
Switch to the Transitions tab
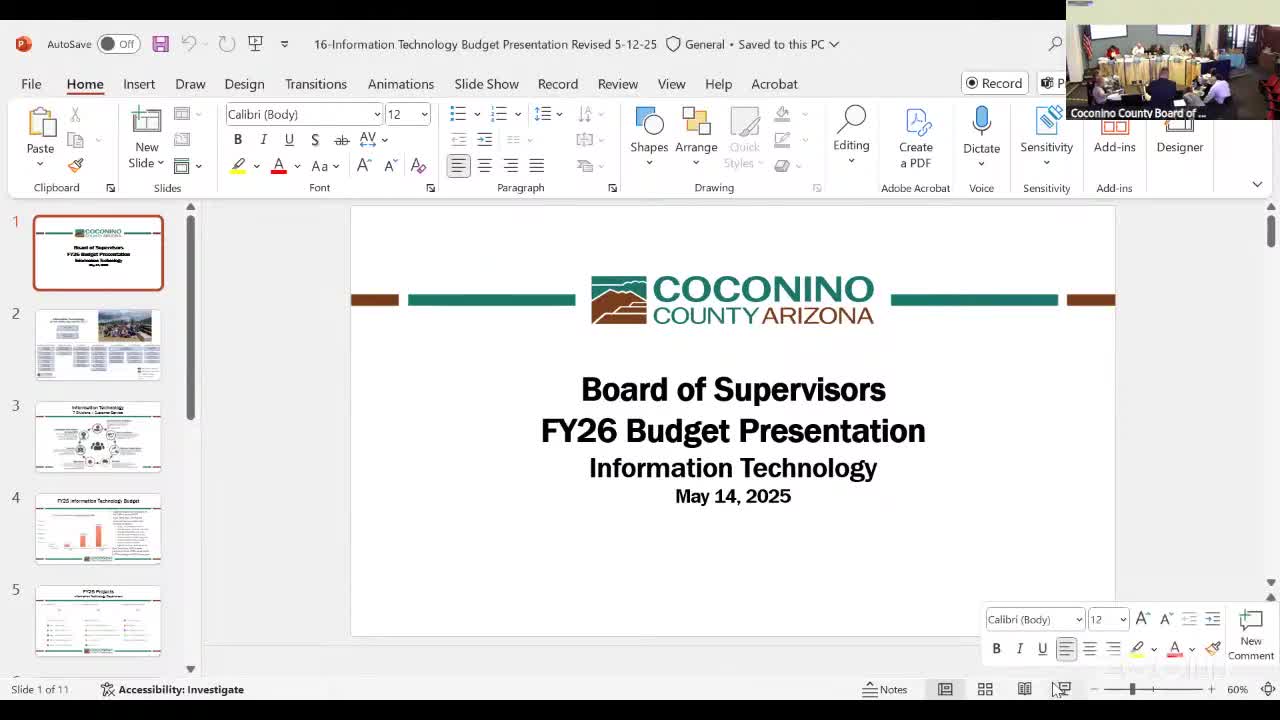click(316, 84)
